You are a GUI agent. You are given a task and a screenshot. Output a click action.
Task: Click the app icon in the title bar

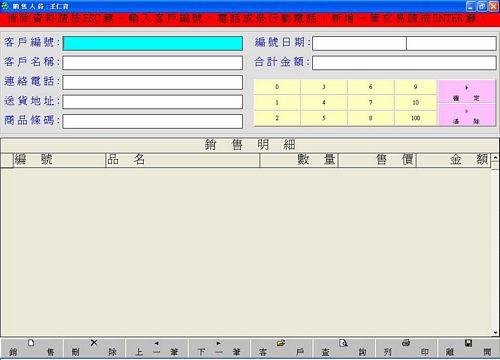(x=5, y=6)
